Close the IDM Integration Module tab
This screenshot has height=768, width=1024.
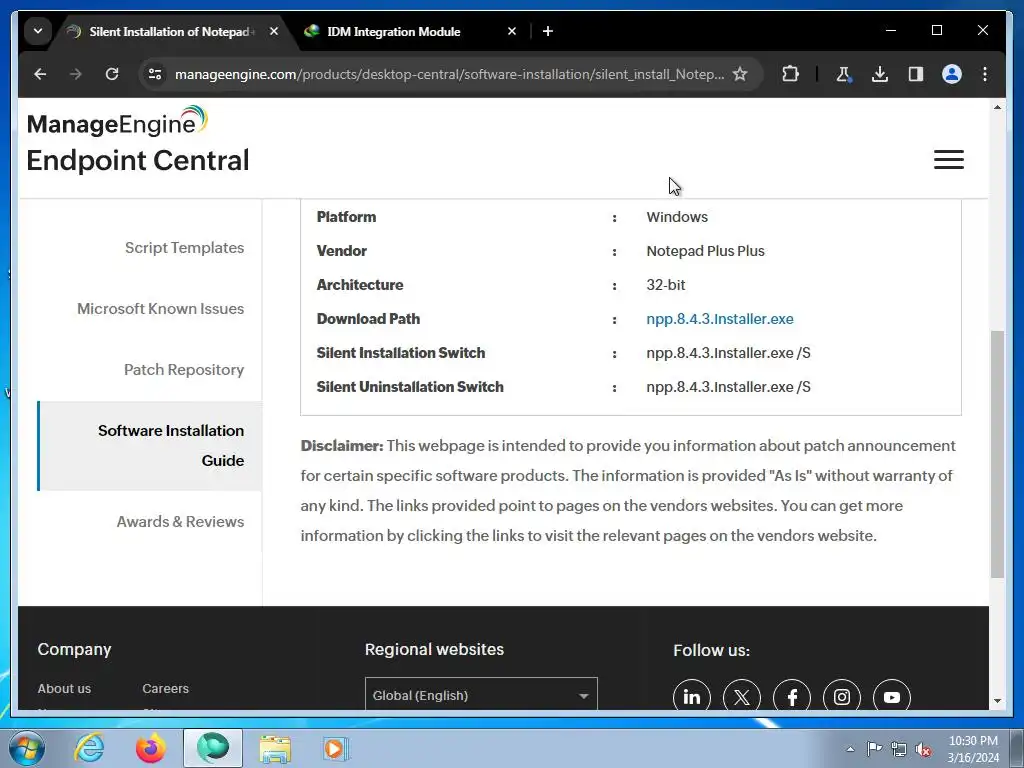(512, 31)
